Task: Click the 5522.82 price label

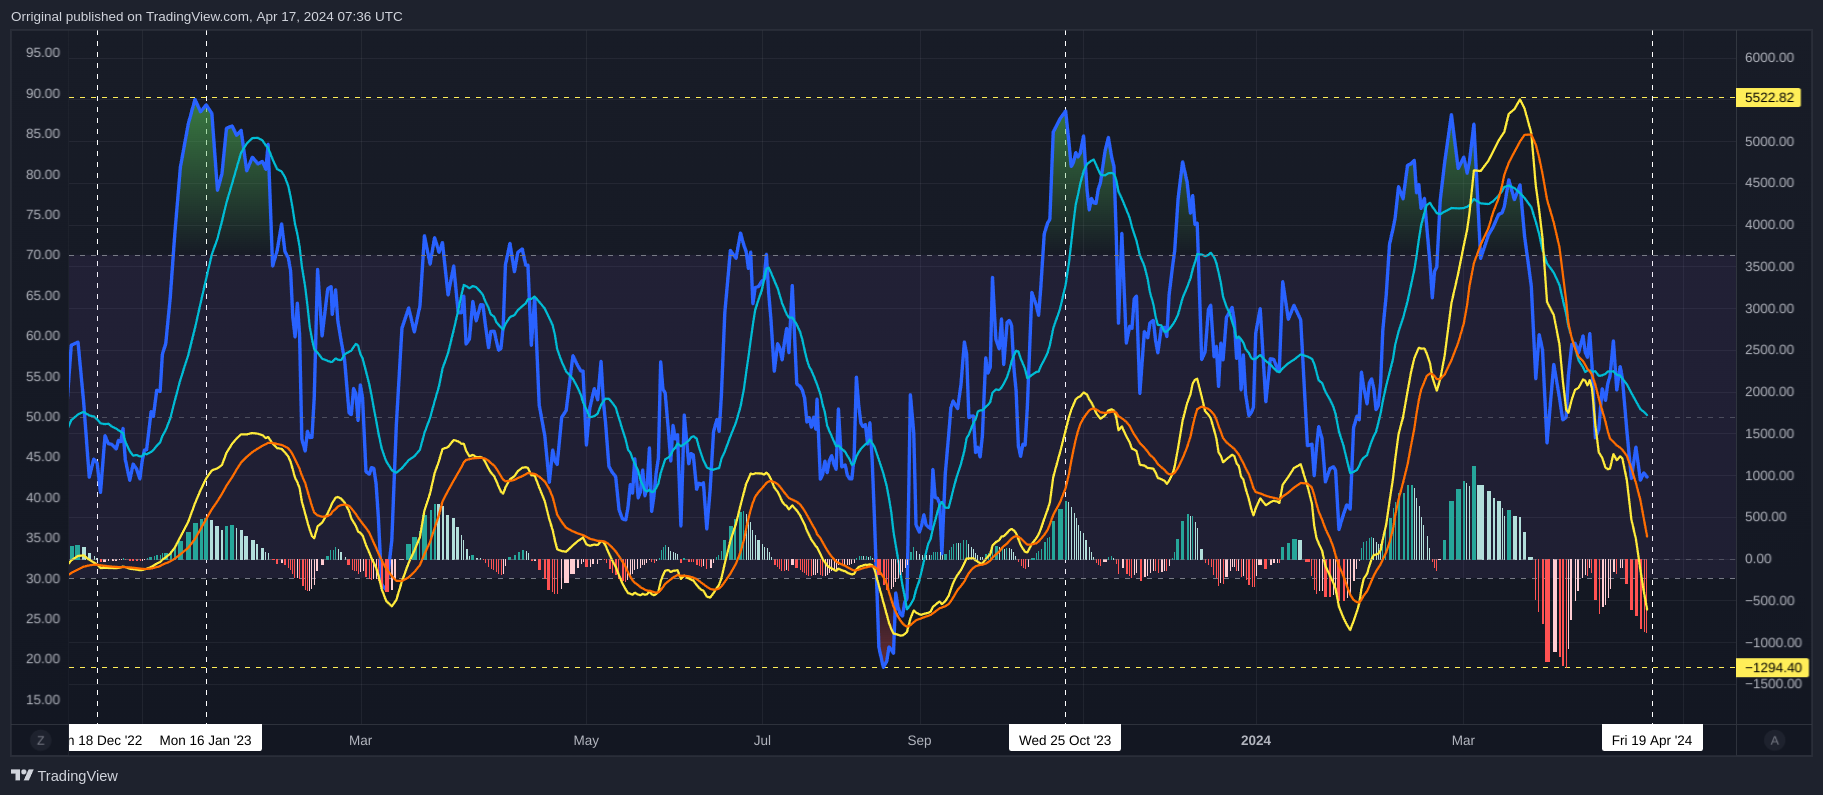Action: click(x=1769, y=98)
